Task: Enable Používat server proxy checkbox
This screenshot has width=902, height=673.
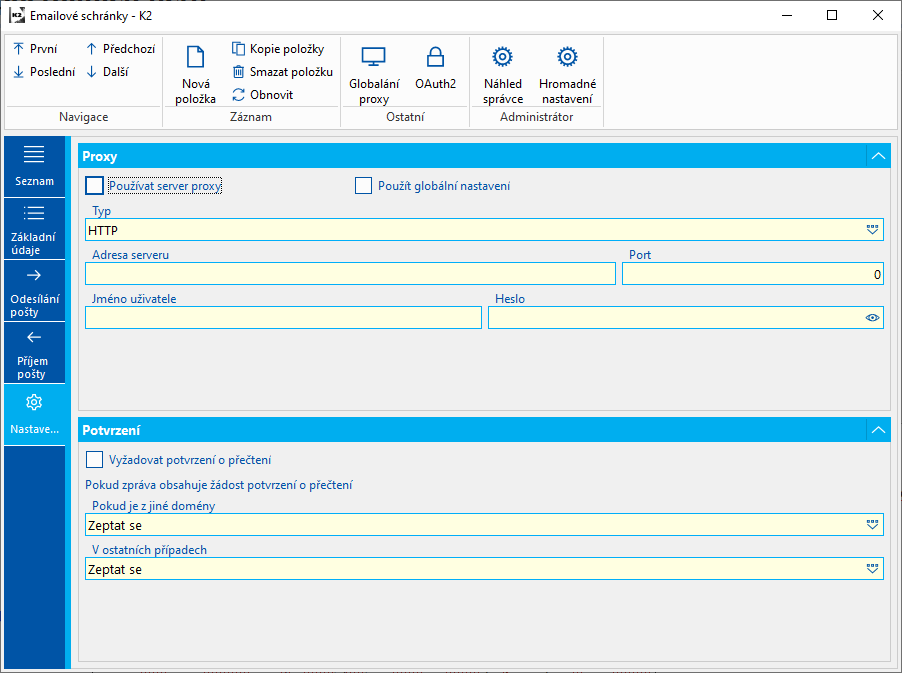Action: coord(95,186)
